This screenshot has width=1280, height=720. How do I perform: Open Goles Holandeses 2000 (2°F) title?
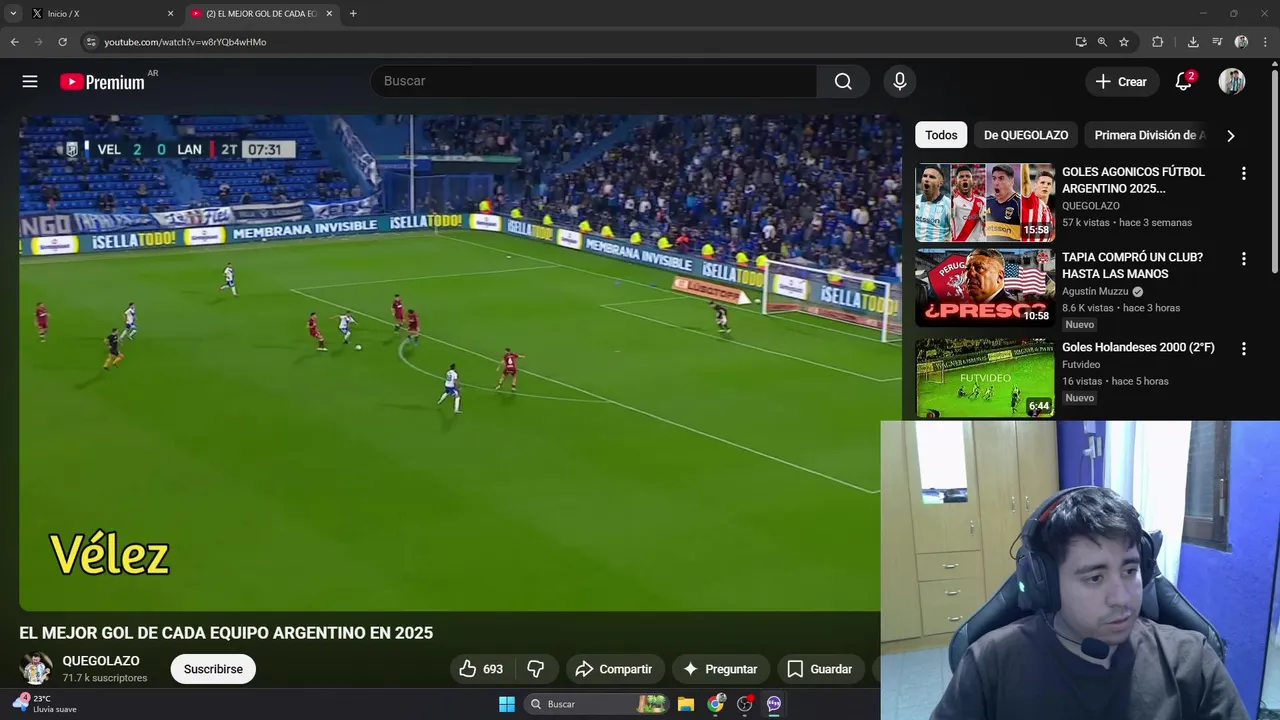(1138, 347)
